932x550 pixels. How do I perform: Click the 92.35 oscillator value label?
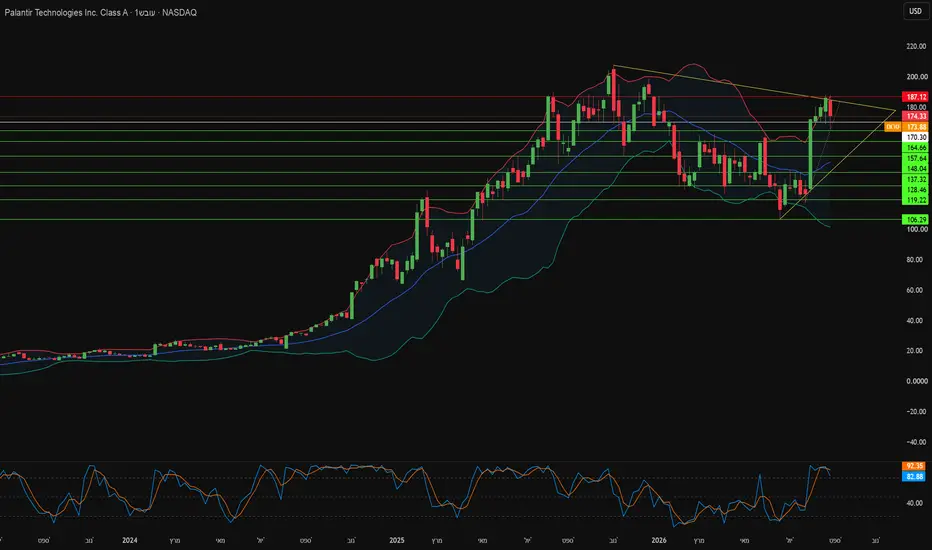click(914, 466)
